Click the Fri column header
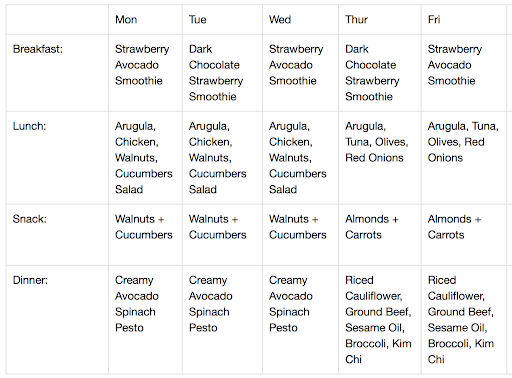 coord(434,20)
